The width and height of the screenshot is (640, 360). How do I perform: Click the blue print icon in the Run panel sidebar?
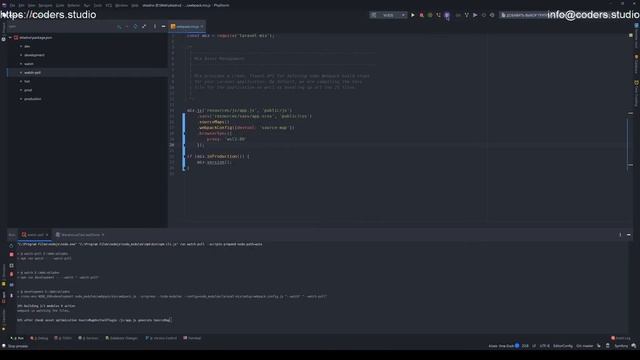tap(11, 284)
